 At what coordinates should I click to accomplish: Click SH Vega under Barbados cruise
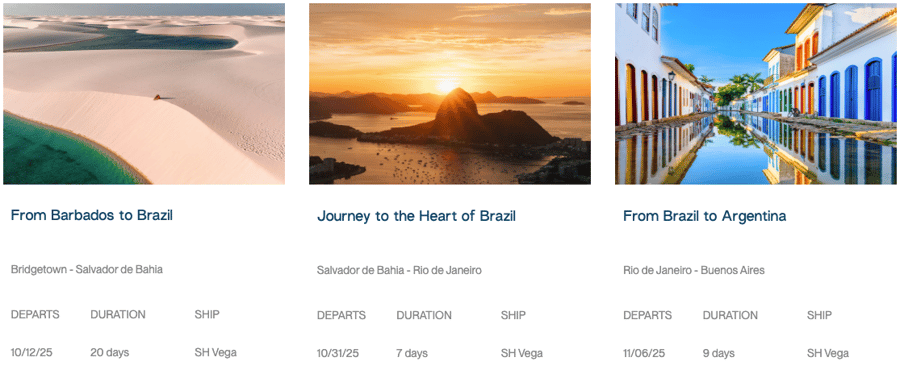(x=215, y=353)
